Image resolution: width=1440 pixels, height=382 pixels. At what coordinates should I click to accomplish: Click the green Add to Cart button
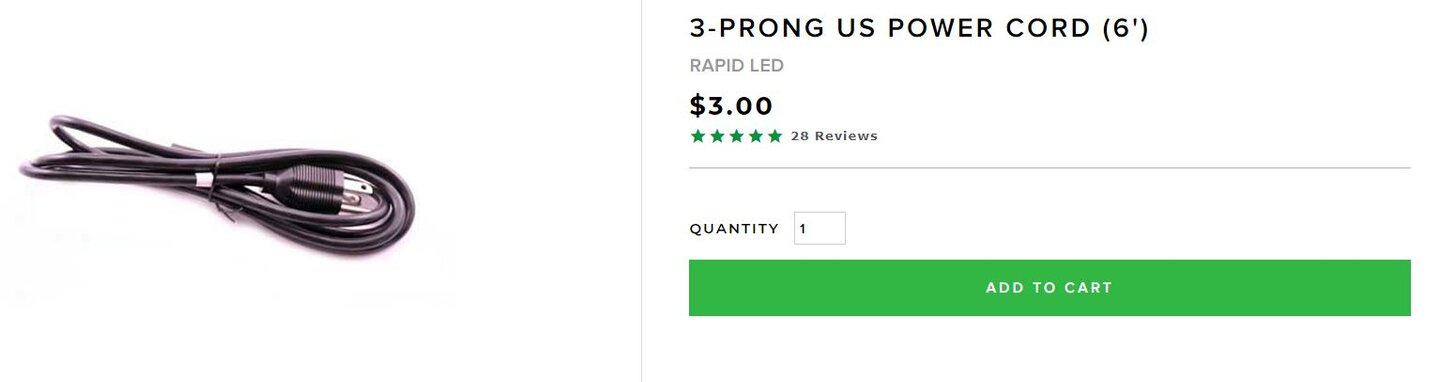1049,288
